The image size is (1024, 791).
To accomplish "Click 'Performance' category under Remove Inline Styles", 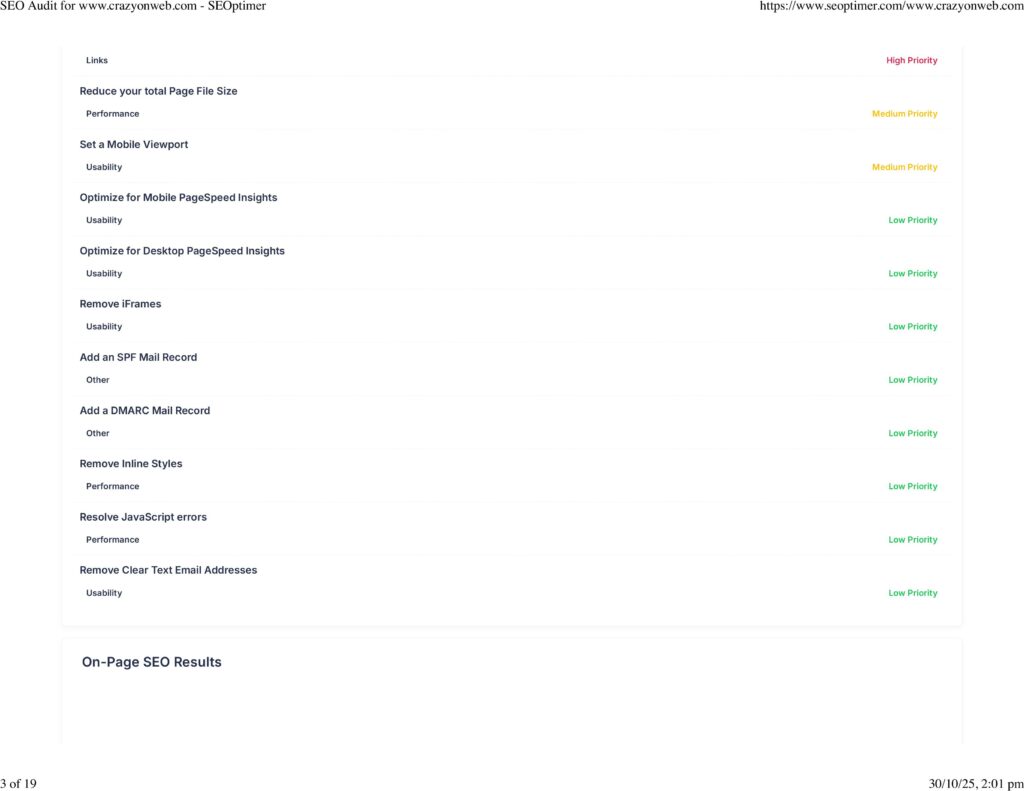I will click(x=112, y=487).
